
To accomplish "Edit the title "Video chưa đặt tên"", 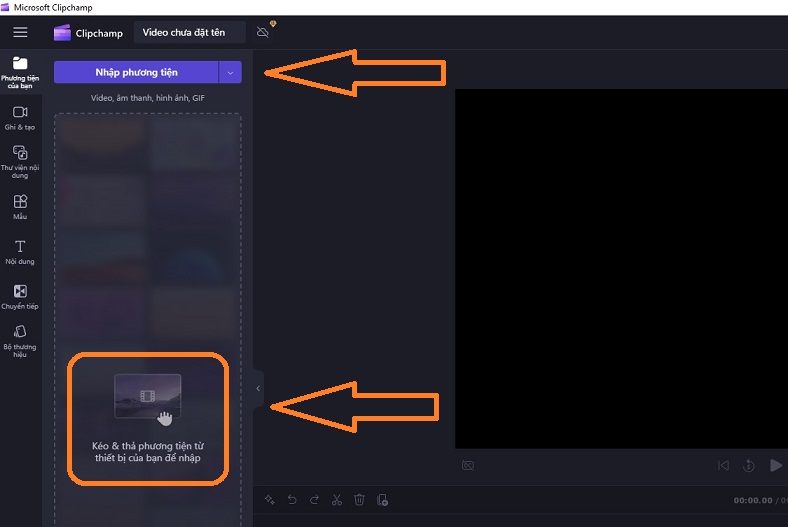I will pos(189,33).
